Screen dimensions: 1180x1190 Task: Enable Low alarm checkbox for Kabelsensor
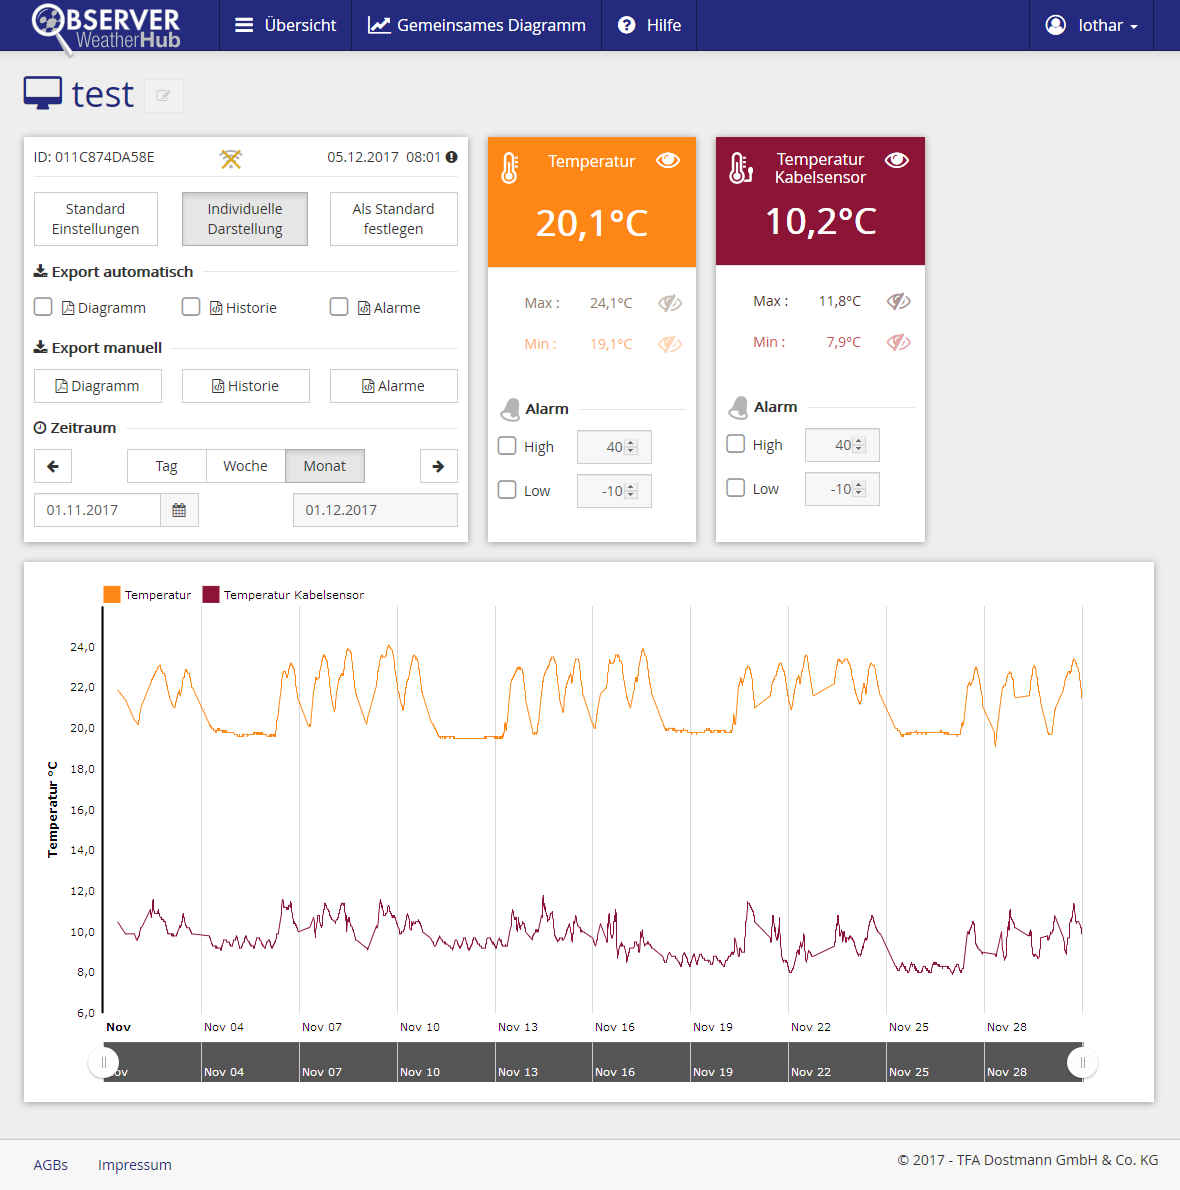[736, 488]
